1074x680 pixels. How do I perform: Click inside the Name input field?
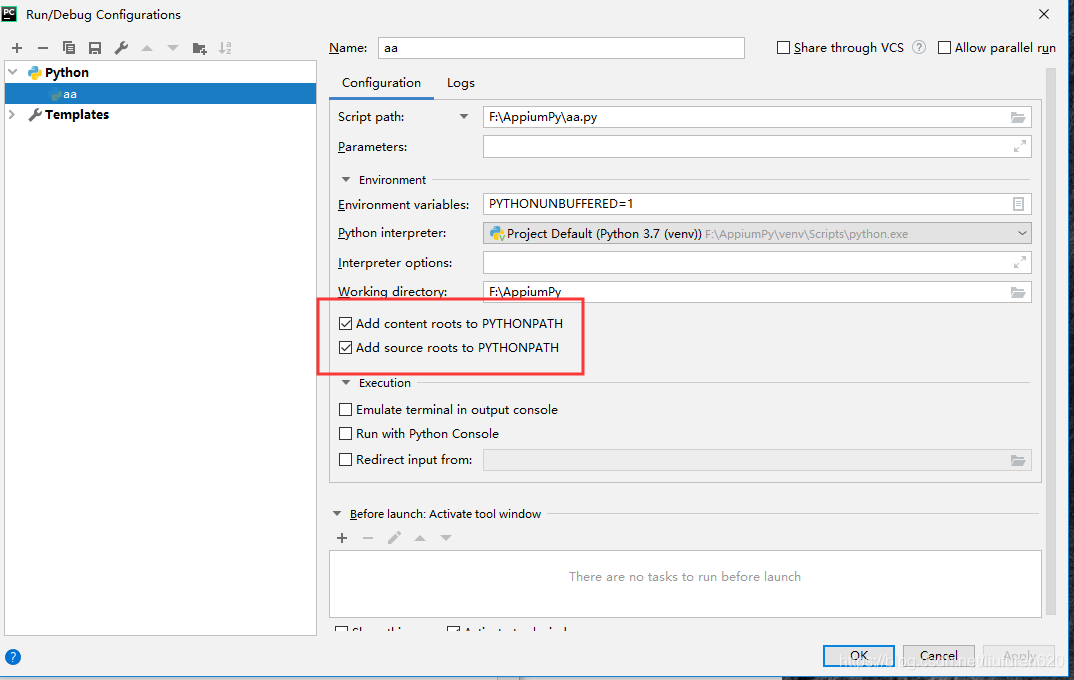pyautogui.click(x=560, y=47)
